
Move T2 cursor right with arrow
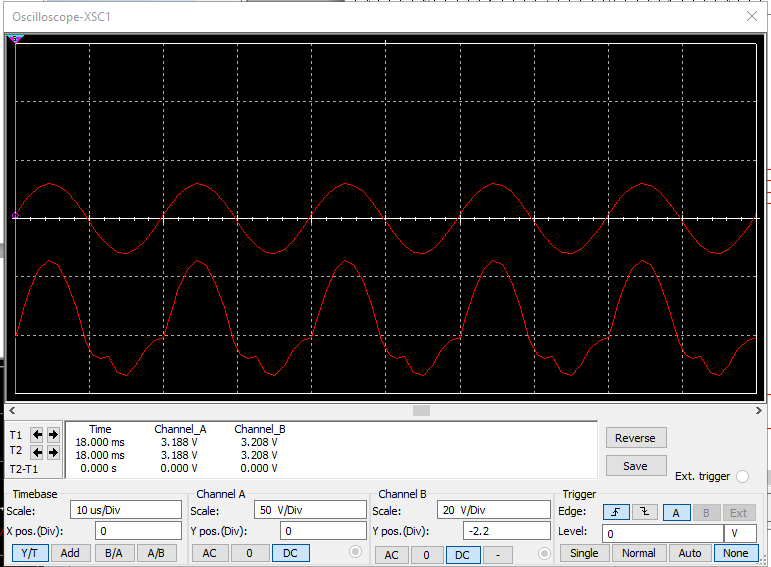click(53, 452)
